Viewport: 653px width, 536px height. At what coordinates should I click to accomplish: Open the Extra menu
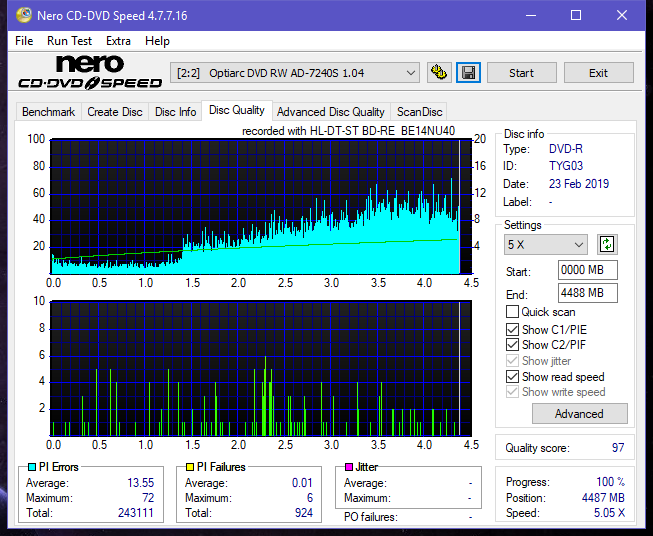click(118, 41)
